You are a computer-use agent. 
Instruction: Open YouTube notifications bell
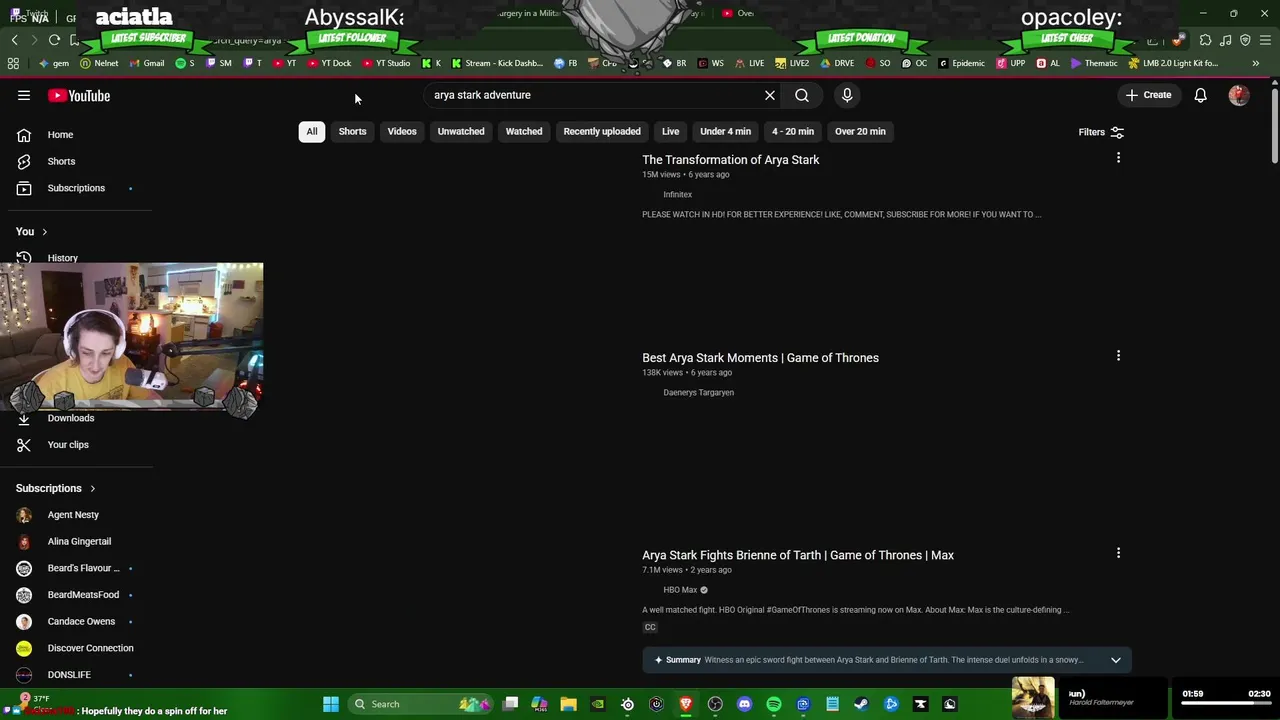(1200, 95)
